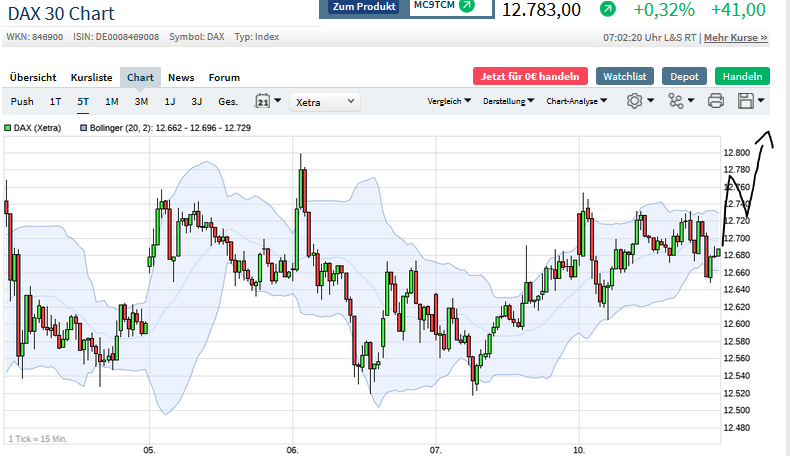Viewport: 790px width, 456px height.
Task: Click the ISIN: DE0008469008 text
Action: coord(116,37)
